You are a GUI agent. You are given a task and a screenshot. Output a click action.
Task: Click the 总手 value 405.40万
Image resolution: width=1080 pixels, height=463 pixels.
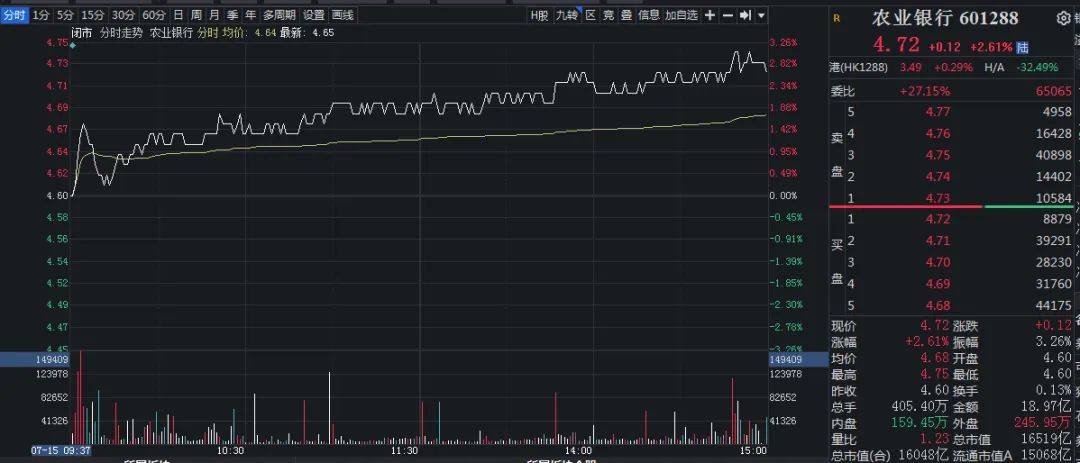point(920,407)
